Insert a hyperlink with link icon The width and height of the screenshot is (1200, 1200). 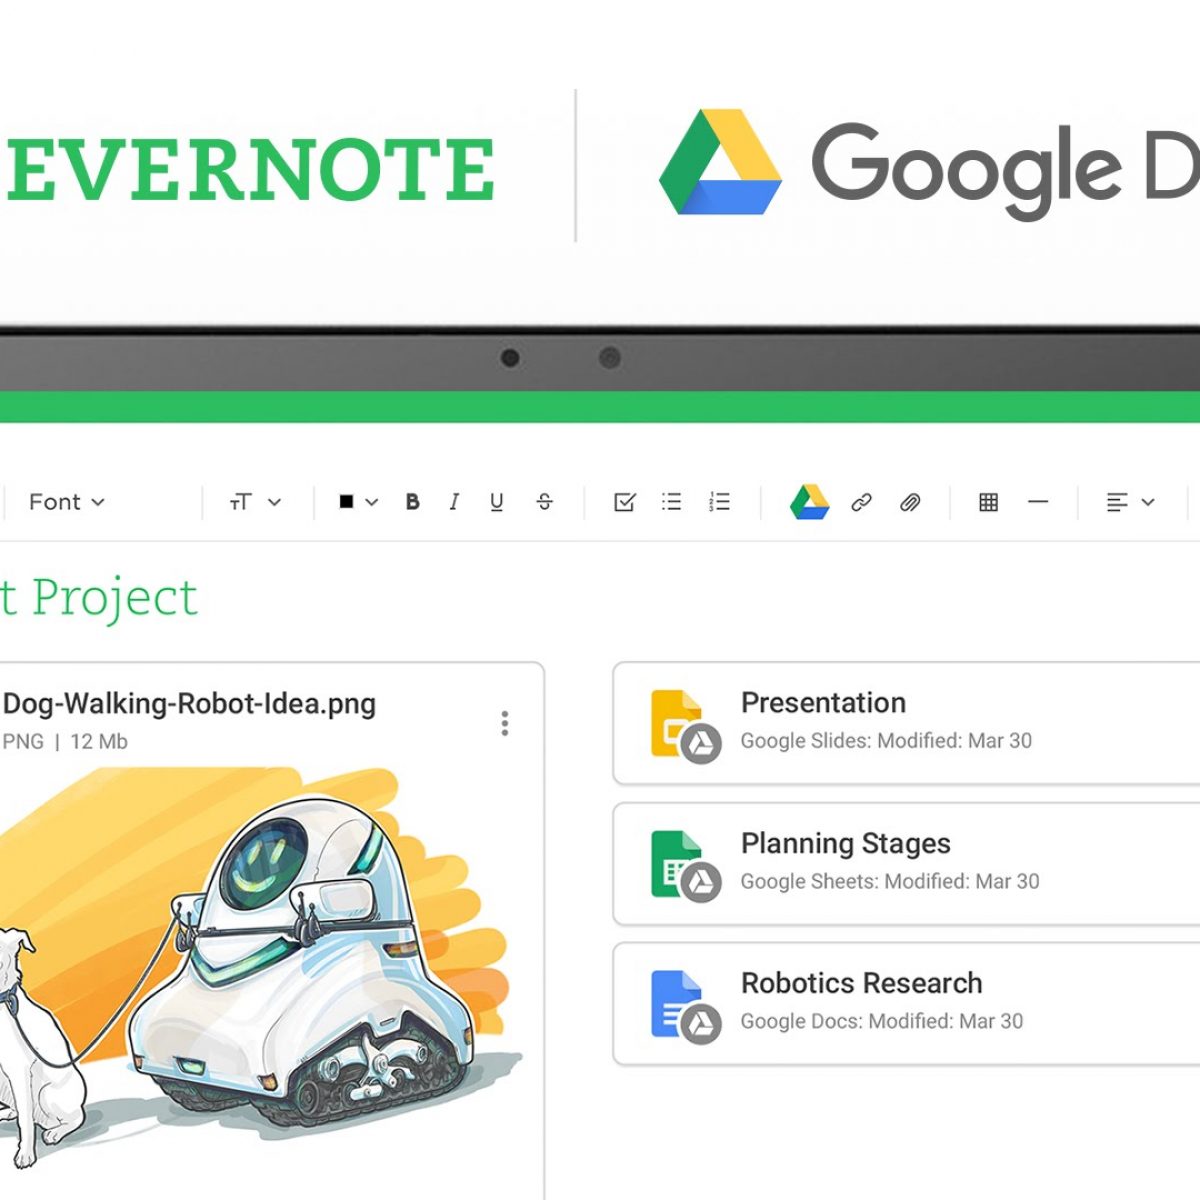(861, 502)
